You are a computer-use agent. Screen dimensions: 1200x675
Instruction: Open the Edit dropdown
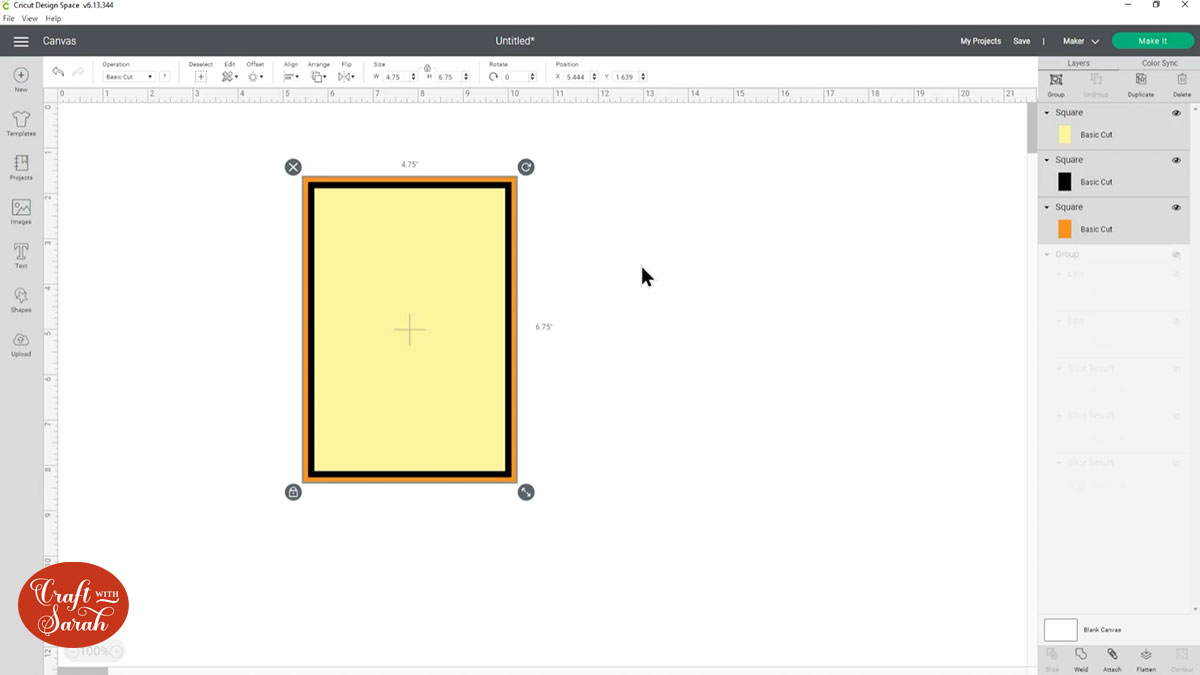(229, 77)
